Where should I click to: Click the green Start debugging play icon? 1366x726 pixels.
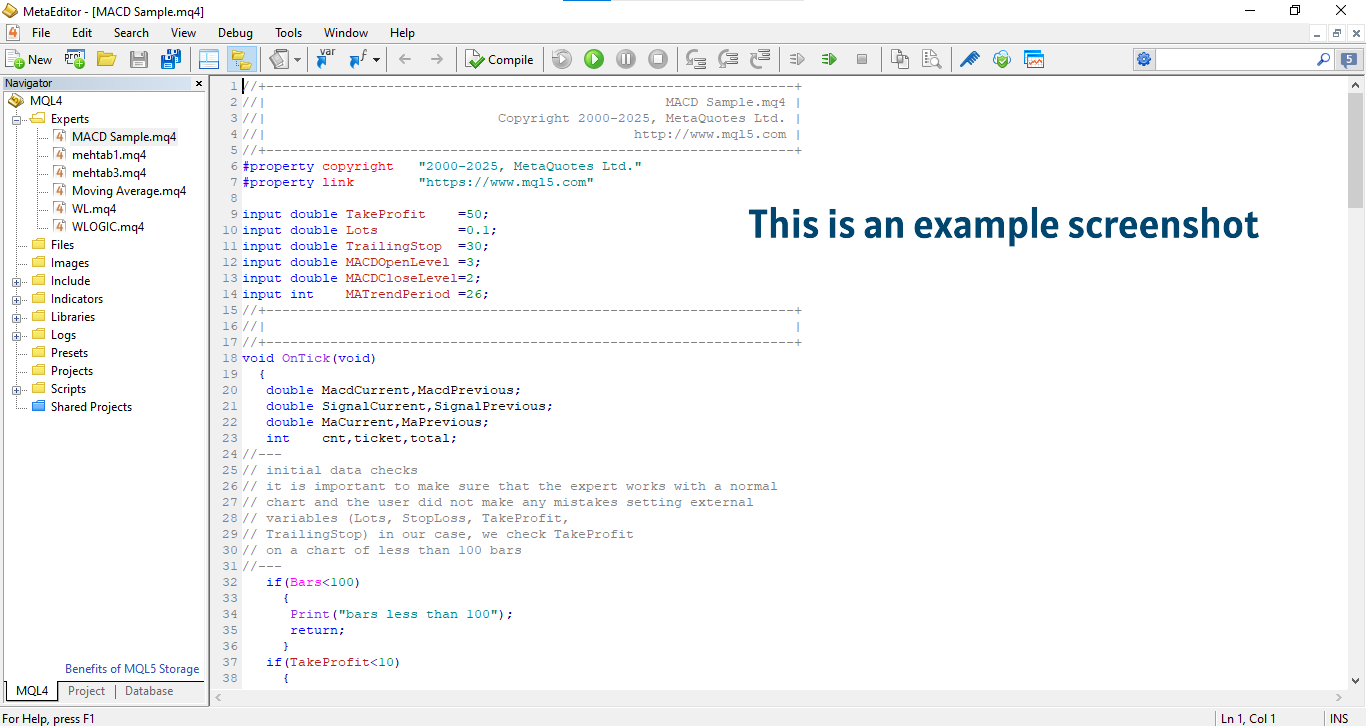(594, 60)
